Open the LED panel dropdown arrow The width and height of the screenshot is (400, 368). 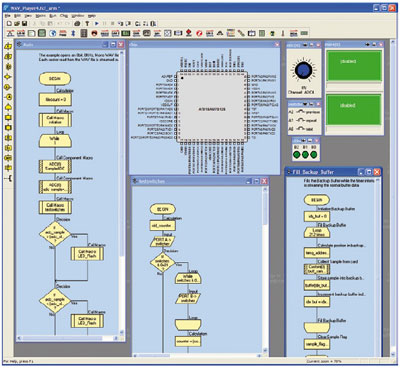tap(303, 141)
